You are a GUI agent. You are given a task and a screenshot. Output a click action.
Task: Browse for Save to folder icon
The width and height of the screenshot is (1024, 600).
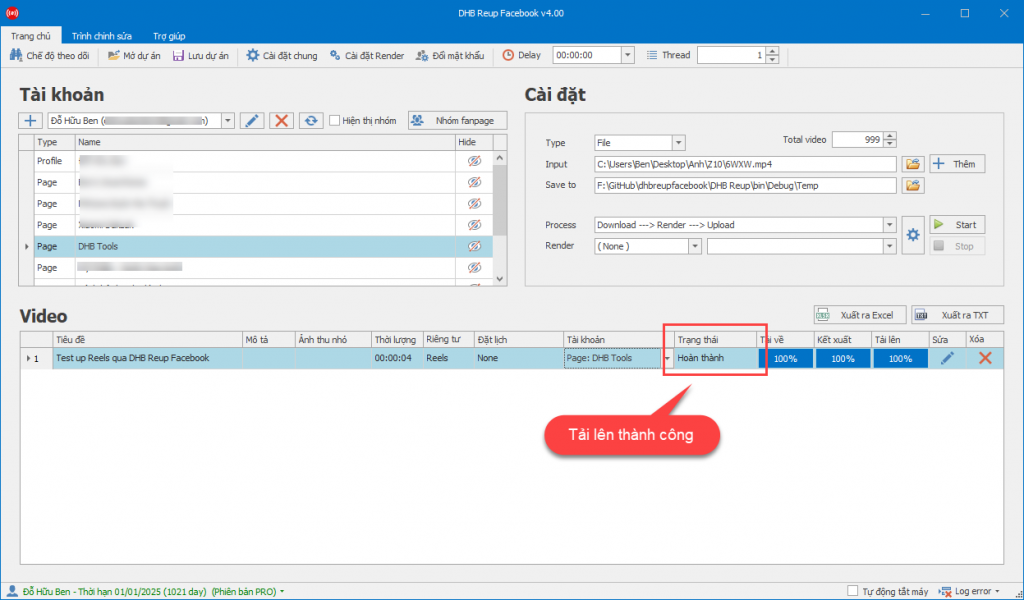913,185
